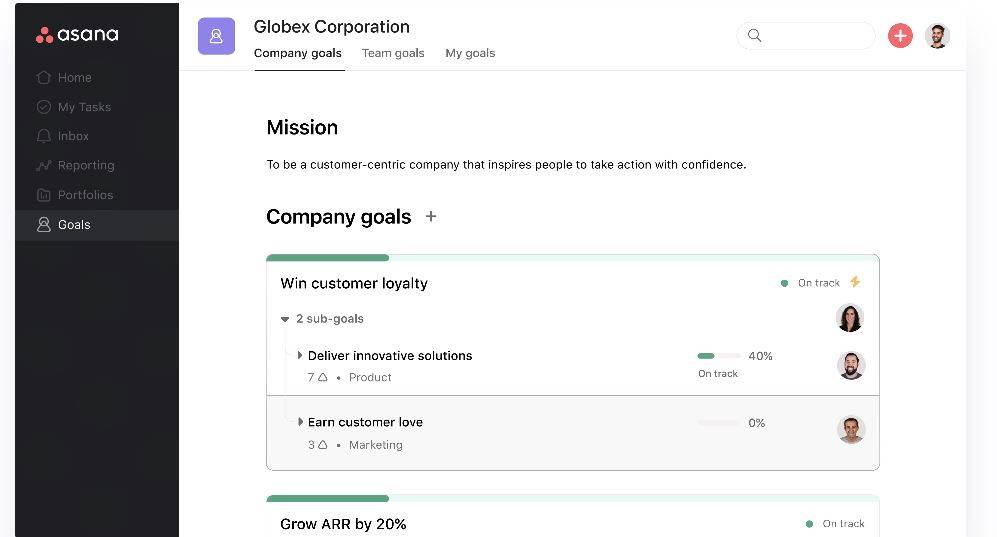997x537 pixels.
Task: Click the lightning bolt icon beside On track
Action: tap(855, 282)
